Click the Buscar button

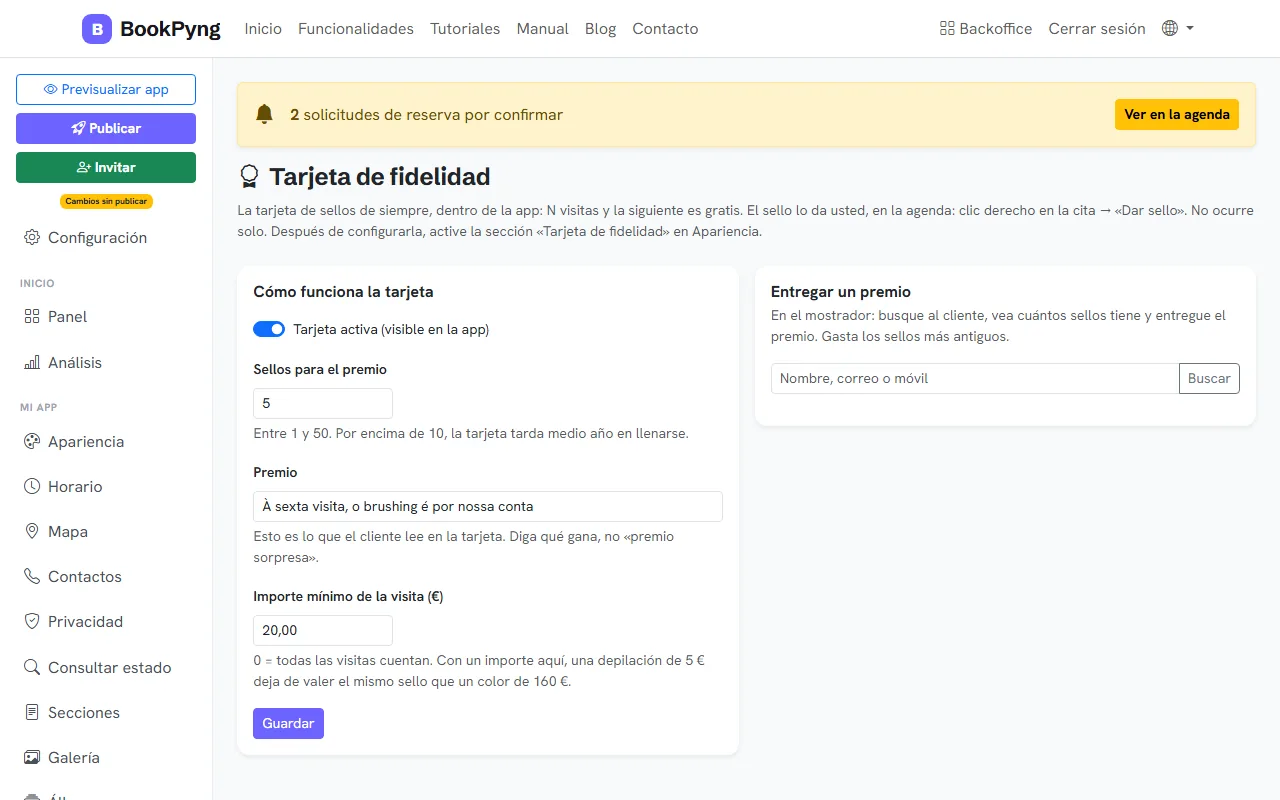1209,378
